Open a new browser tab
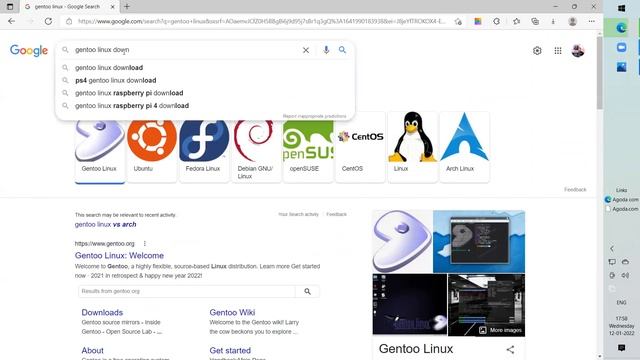This screenshot has height=360, width=640. tap(127, 7)
